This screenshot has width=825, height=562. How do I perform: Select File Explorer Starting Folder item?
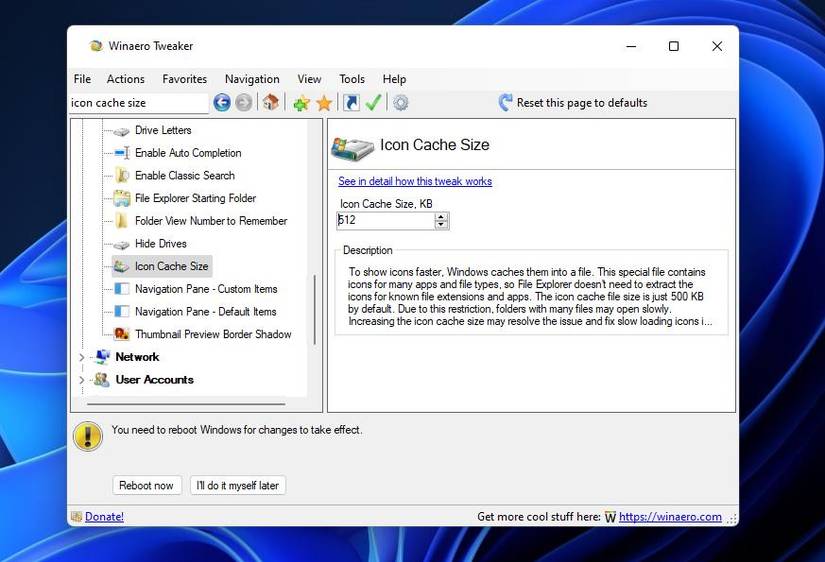195,198
